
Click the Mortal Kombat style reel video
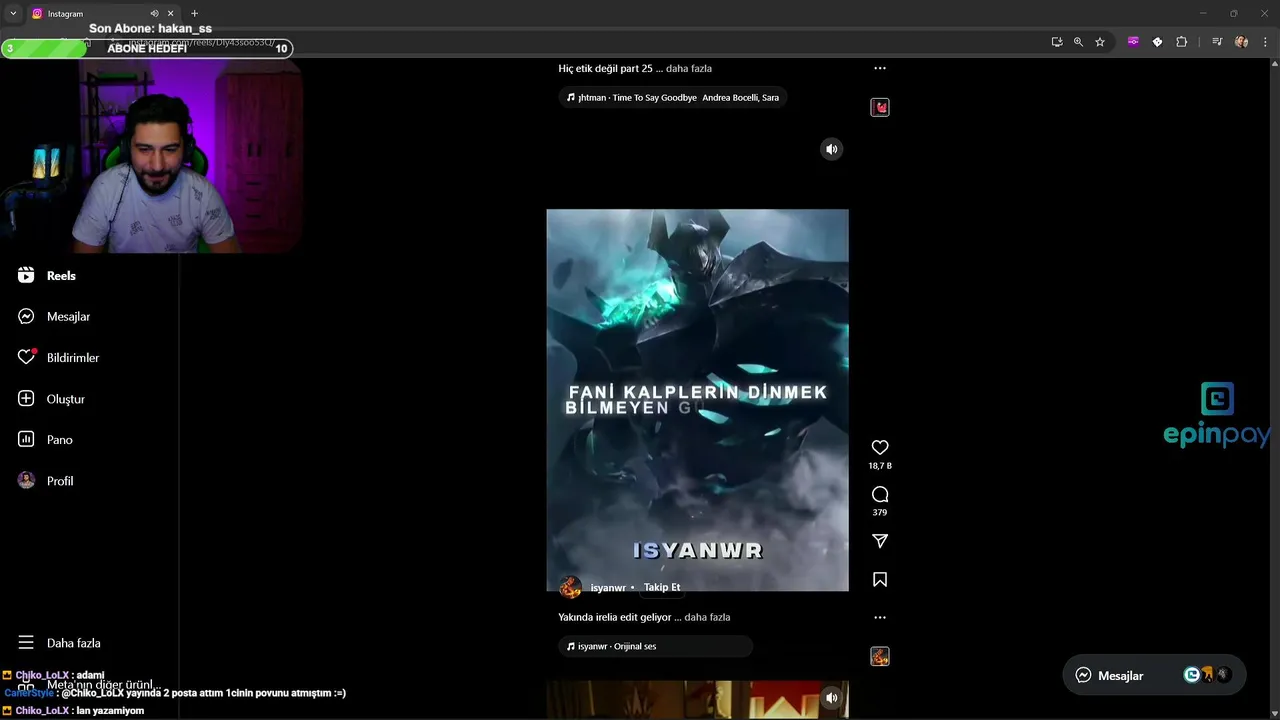[x=697, y=400]
